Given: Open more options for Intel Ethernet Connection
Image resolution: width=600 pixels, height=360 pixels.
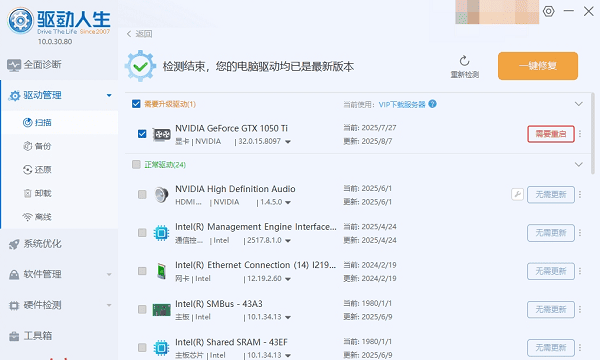Looking at the screenshot, I should (x=580, y=271).
